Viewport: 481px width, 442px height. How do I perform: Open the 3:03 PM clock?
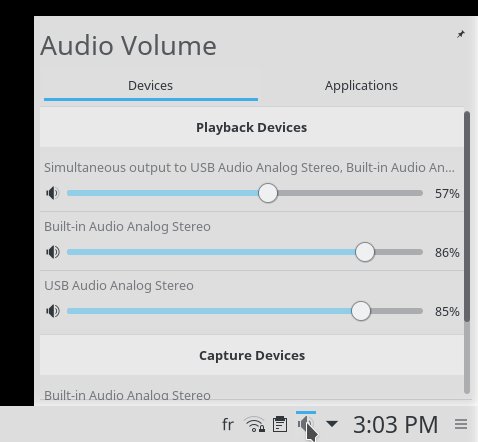[x=396, y=425]
